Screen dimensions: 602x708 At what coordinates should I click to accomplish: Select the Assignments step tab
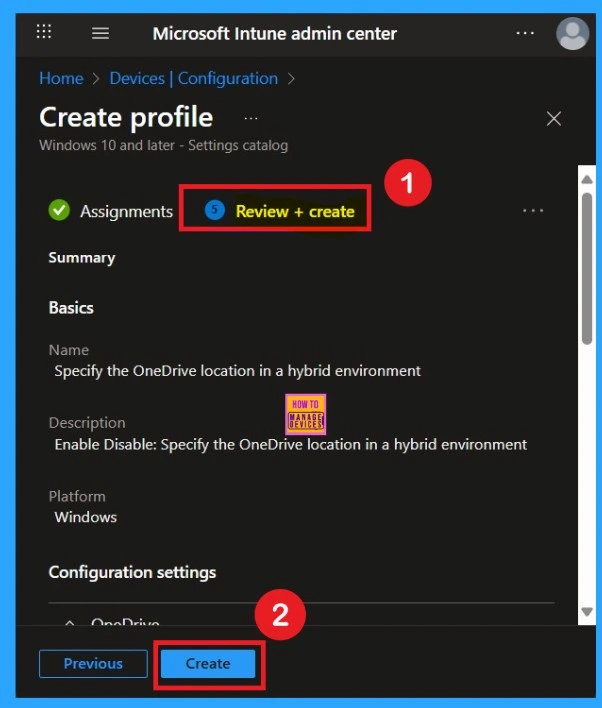126,211
